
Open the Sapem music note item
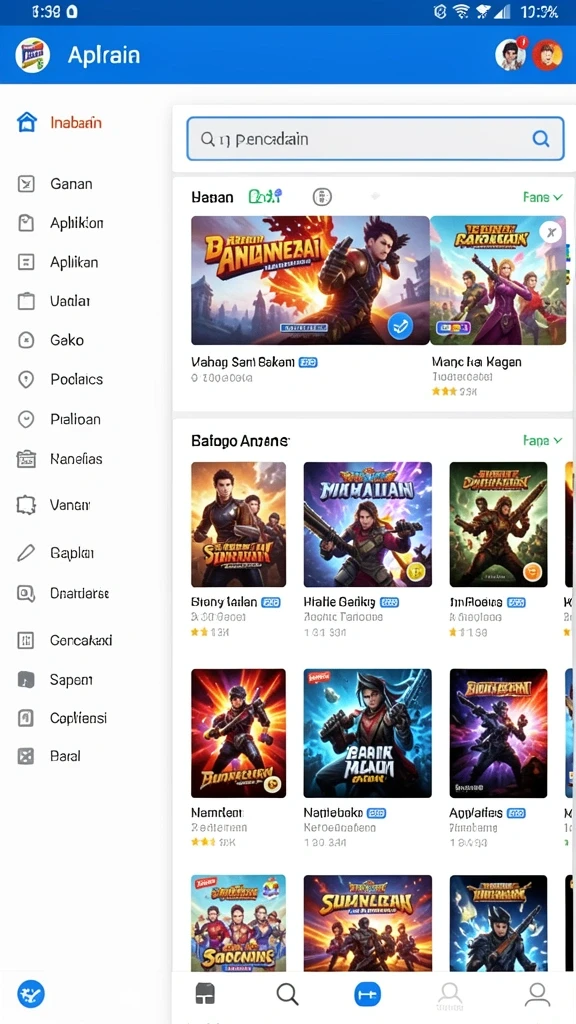pyautogui.click(x=55, y=680)
